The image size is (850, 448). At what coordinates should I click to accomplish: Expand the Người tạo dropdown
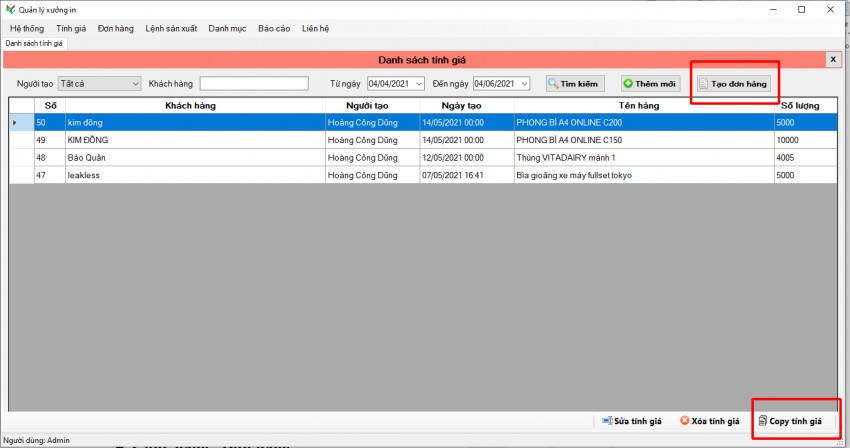(135, 83)
